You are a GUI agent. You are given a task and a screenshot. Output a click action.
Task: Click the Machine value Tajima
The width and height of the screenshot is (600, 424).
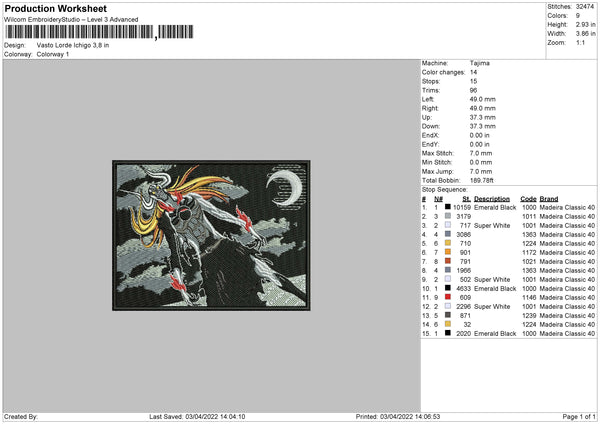coord(479,63)
